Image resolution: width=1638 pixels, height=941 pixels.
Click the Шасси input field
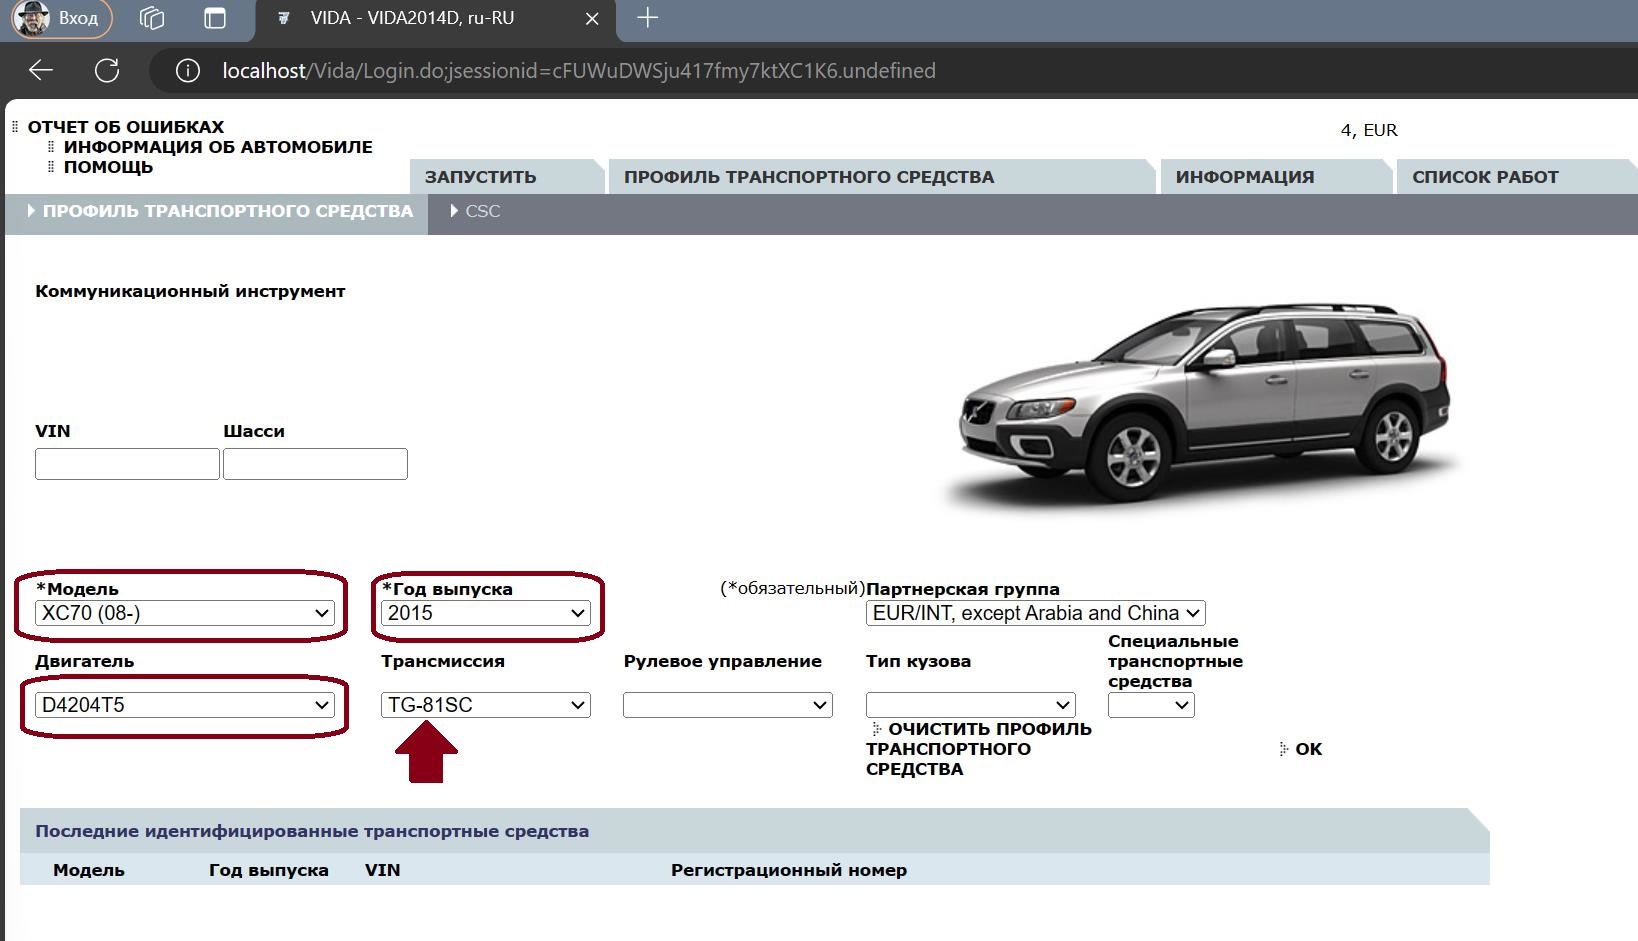coord(315,464)
